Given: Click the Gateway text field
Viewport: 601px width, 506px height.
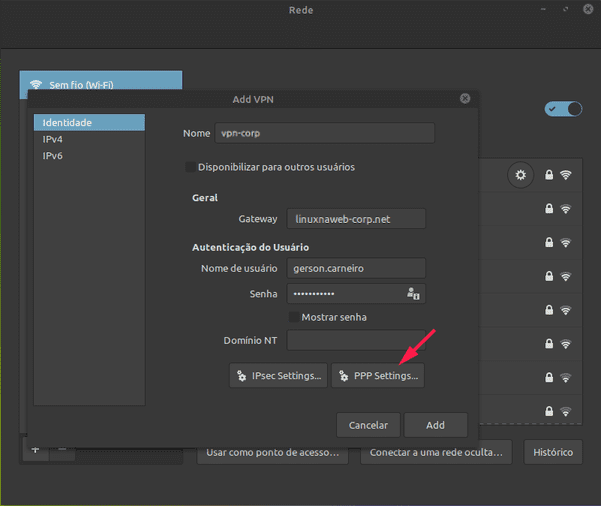Looking at the screenshot, I should pos(356,219).
